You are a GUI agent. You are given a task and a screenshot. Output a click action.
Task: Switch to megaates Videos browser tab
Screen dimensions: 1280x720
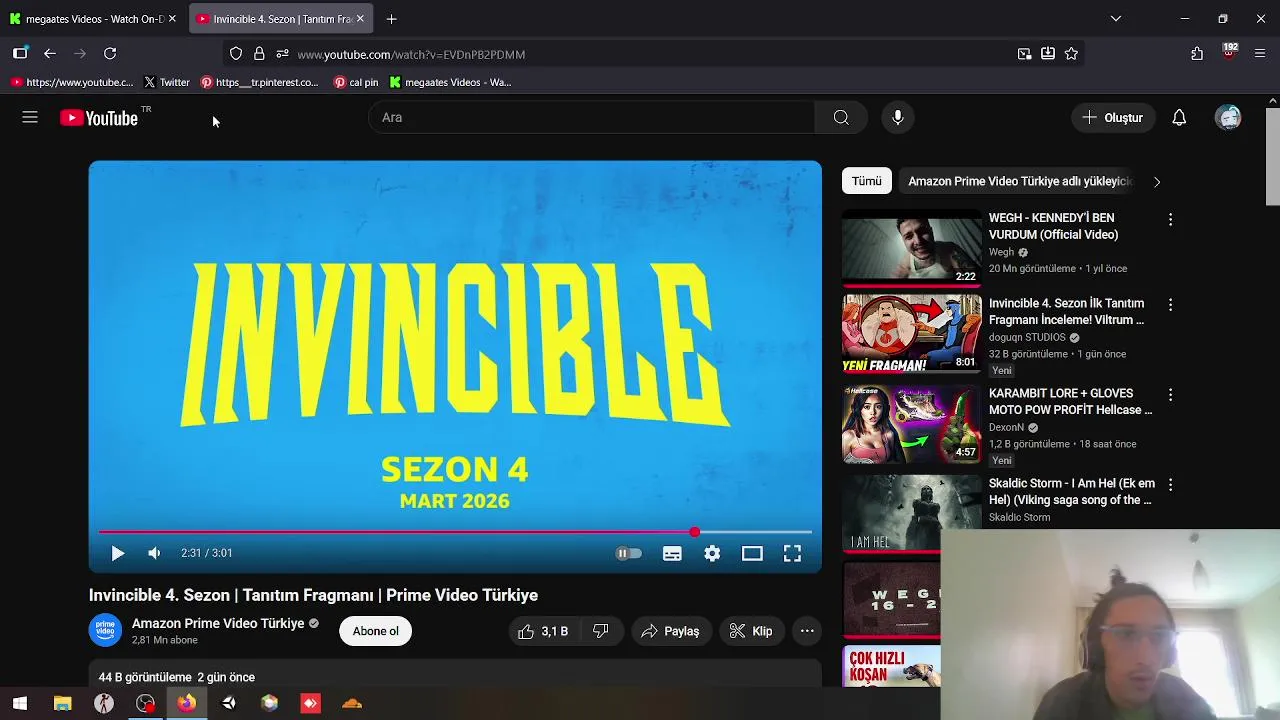click(x=94, y=19)
